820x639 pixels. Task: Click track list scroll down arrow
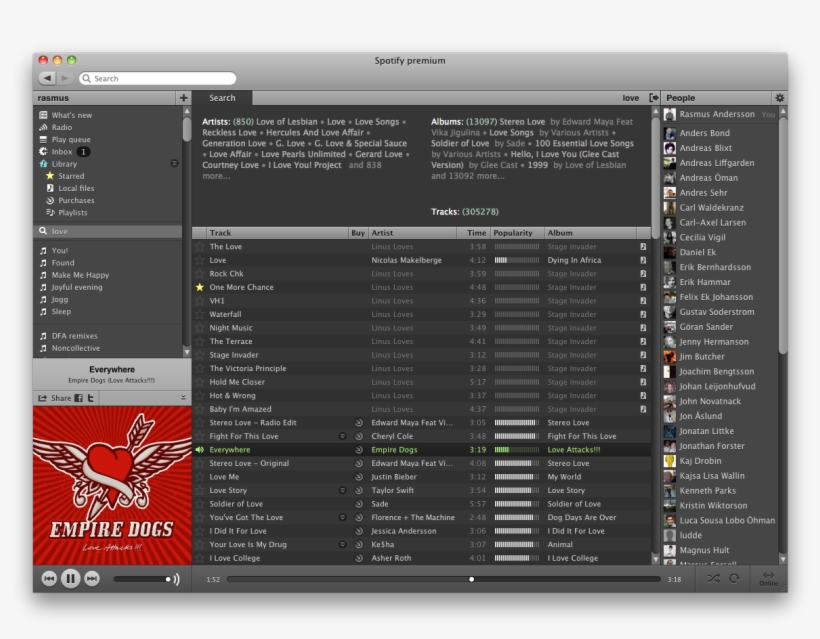coord(655,559)
